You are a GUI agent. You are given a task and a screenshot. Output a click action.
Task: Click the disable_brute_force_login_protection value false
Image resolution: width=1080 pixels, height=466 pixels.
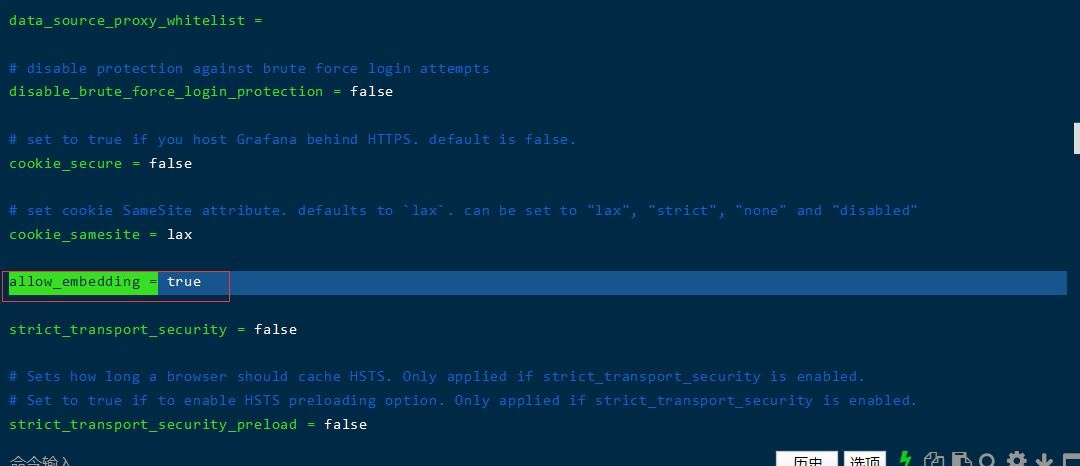pyautogui.click(x=372, y=92)
